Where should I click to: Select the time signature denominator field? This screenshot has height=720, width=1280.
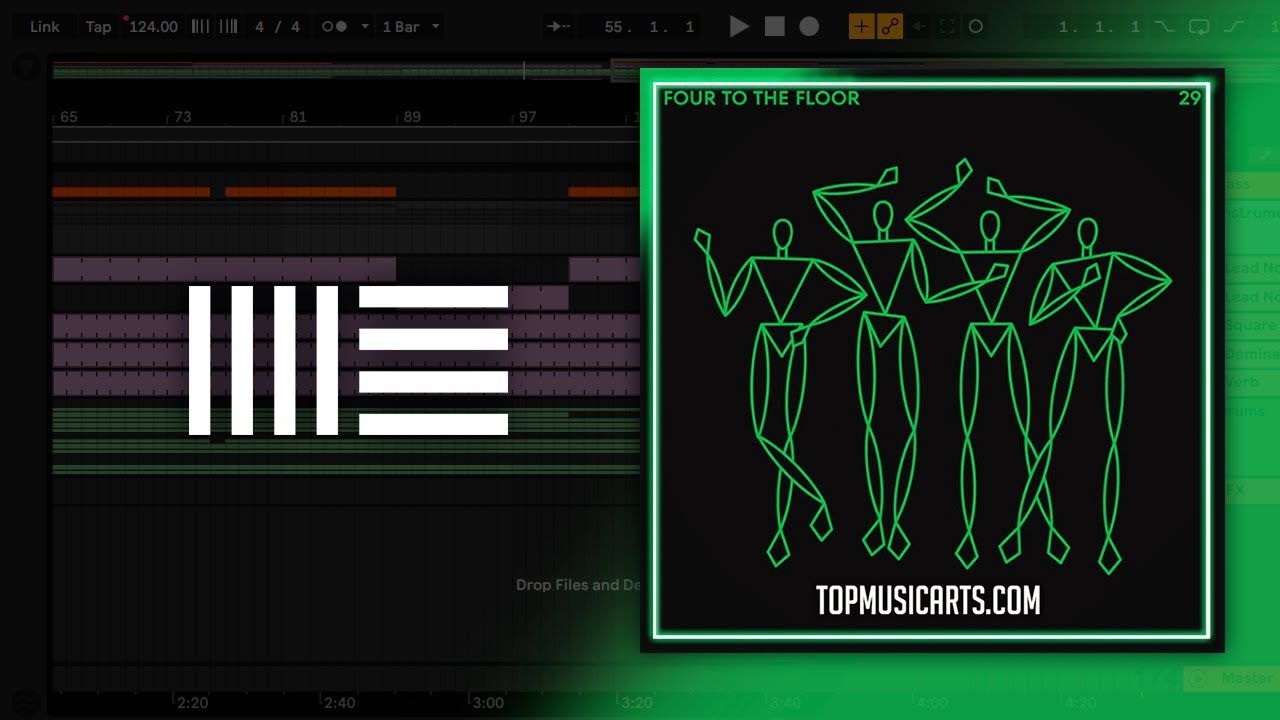295,27
